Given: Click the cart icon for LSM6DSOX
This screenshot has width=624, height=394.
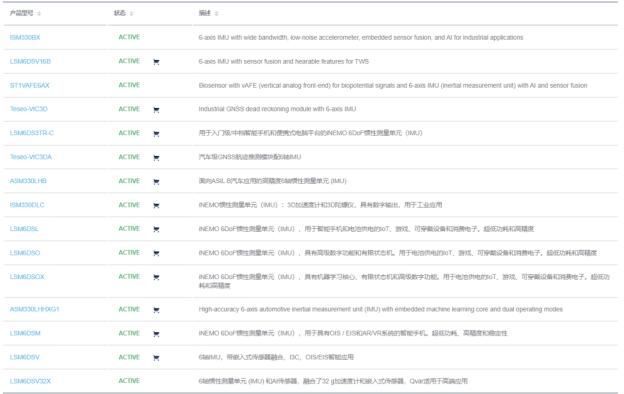Looking at the screenshot, I should [x=156, y=277].
